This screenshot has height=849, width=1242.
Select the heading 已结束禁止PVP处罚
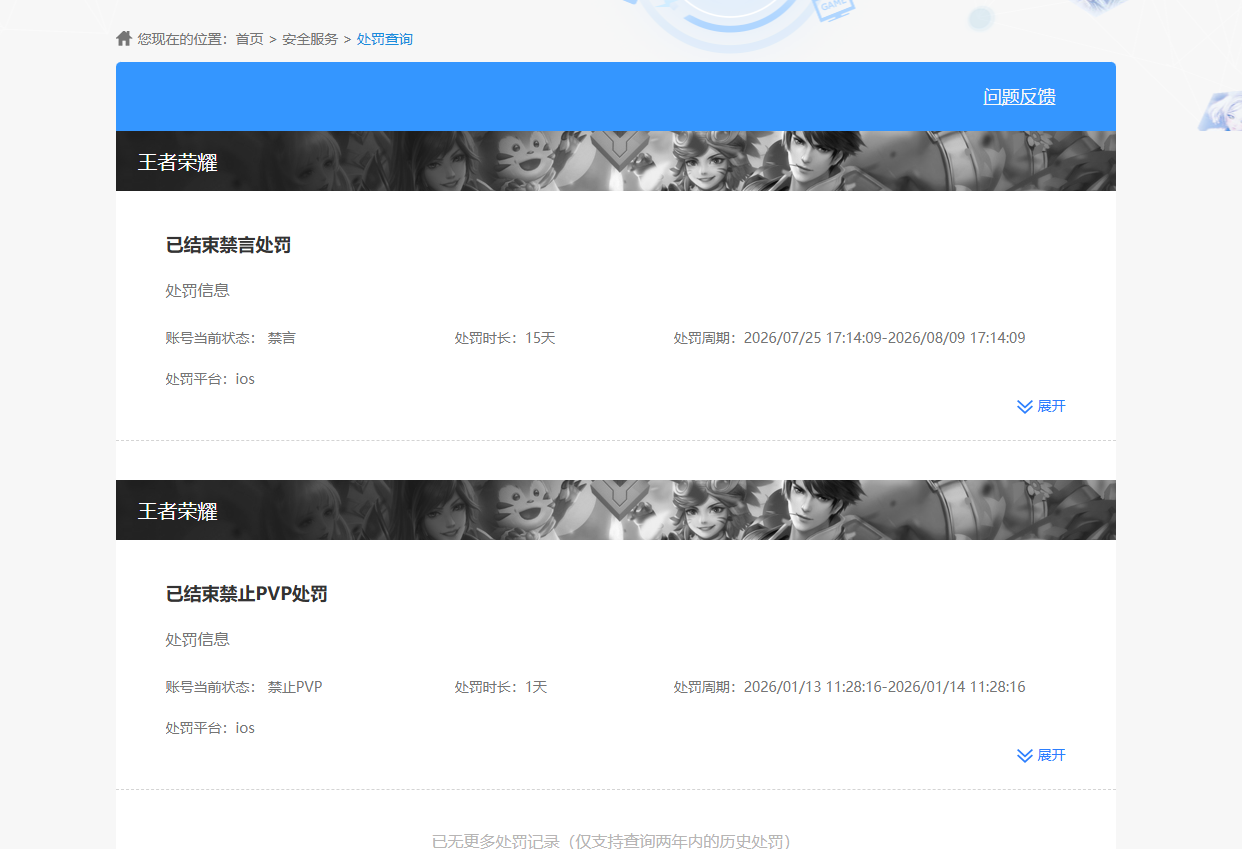pos(246,594)
